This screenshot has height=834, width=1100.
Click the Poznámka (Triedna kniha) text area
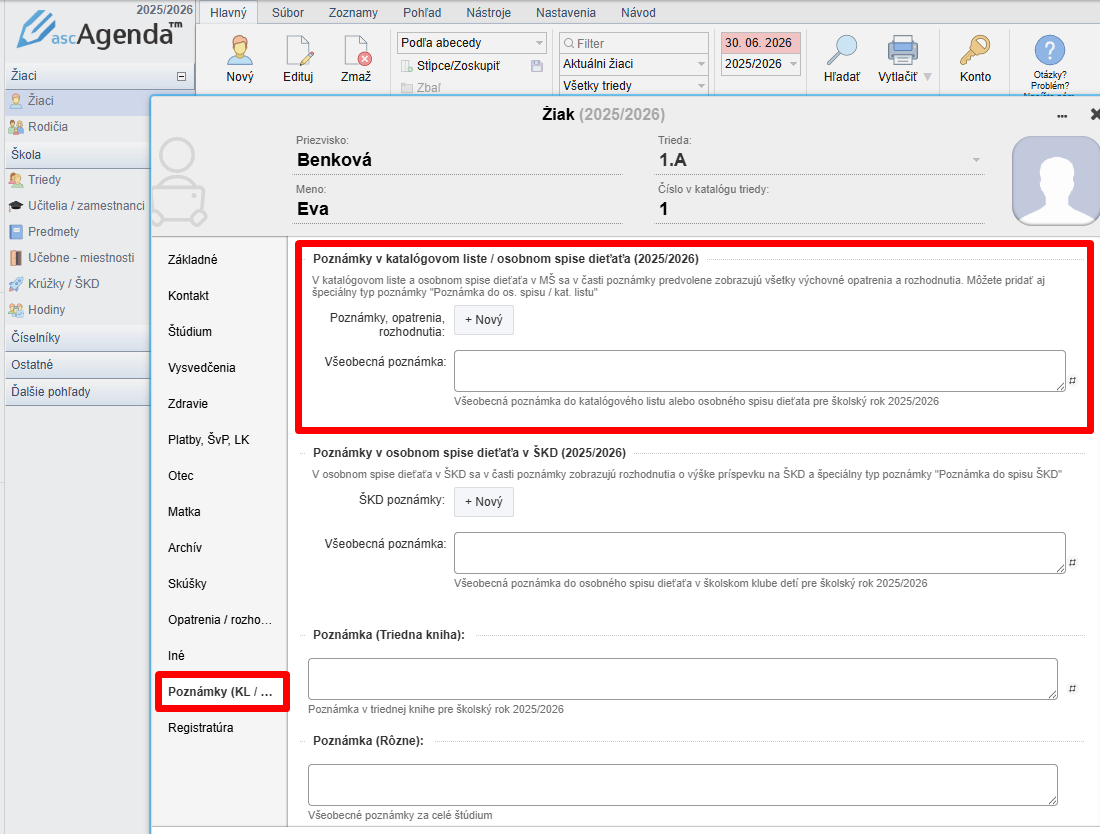pyautogui.click(x=683, y=679)
